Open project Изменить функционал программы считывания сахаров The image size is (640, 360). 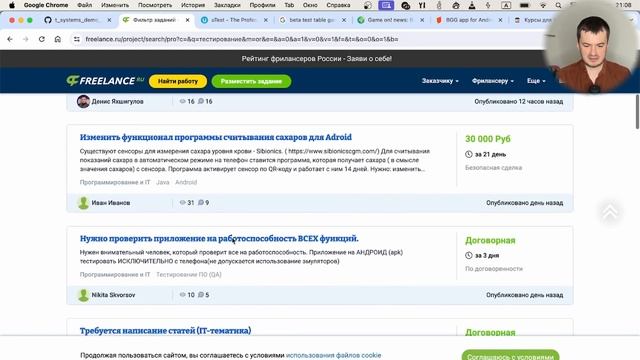click(x=216, y=137)
